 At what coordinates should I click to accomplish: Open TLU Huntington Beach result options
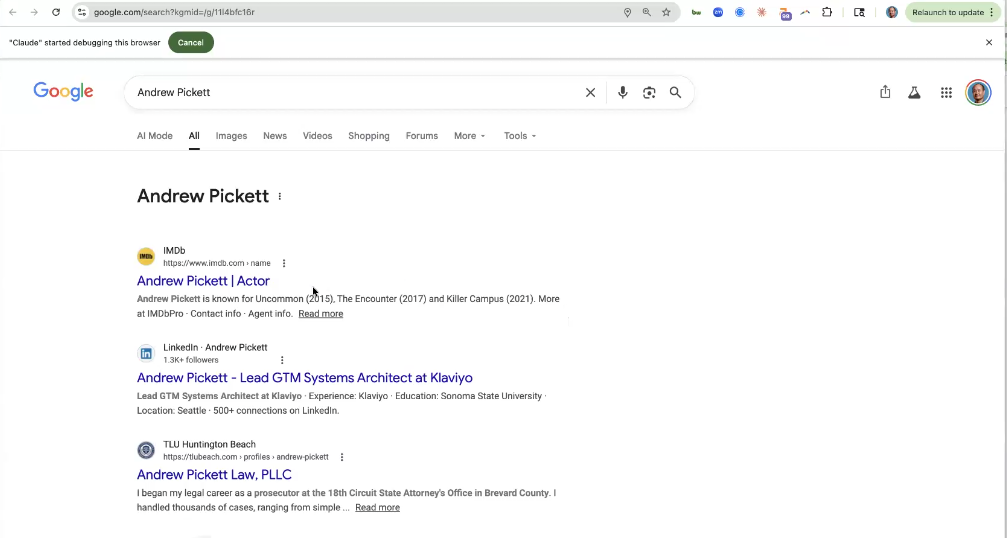[x=342, y=457]
